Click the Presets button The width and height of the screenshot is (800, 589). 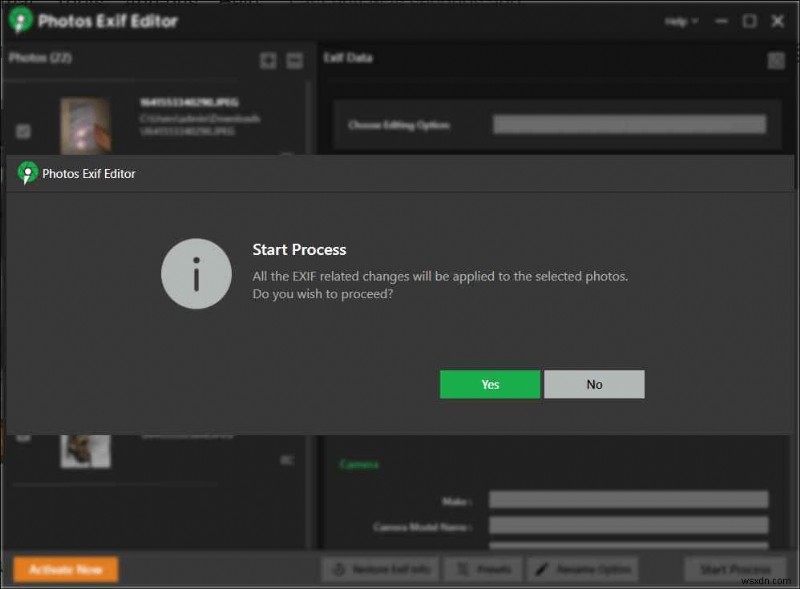coord(482,569)
